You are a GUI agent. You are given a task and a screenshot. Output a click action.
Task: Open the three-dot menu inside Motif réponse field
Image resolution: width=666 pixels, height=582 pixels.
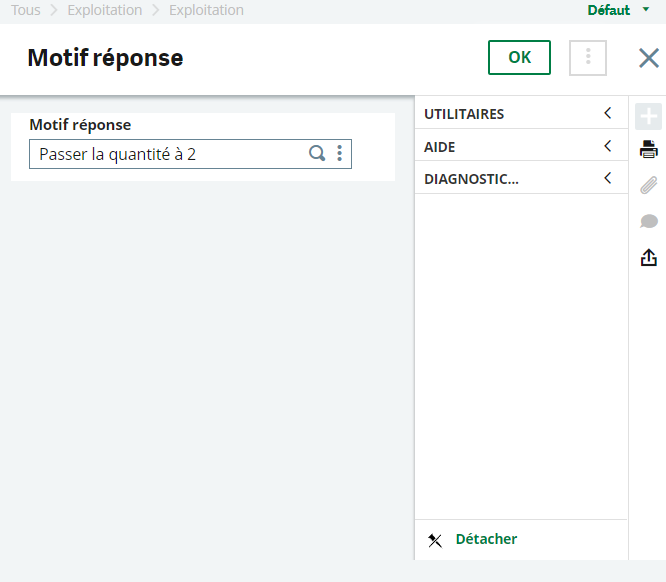[340, 153]
